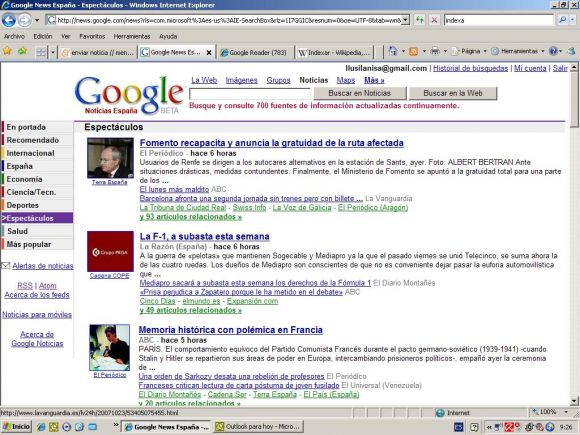Open the dropdown arrow next to Home icon

click(x=403, y=51)
